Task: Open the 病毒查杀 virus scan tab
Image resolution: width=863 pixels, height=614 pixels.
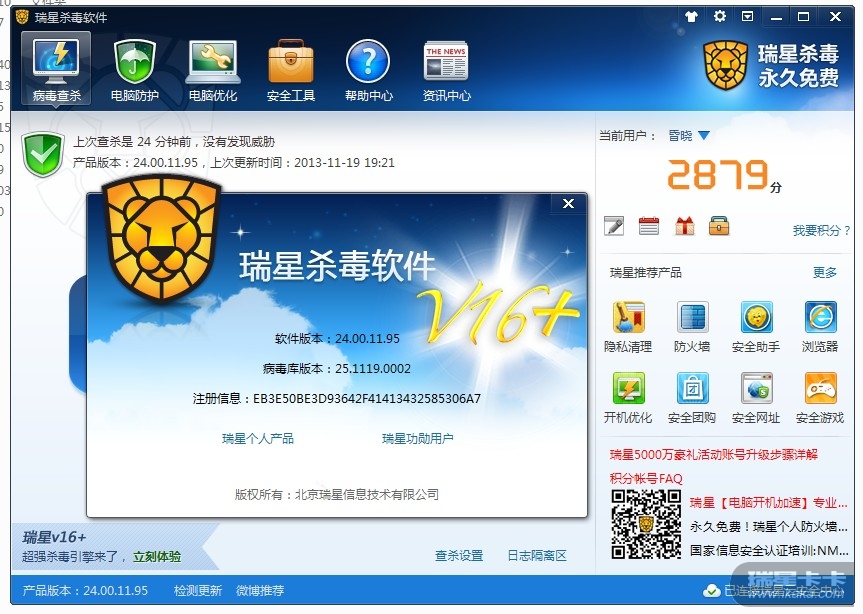Action: pos(56,69)
